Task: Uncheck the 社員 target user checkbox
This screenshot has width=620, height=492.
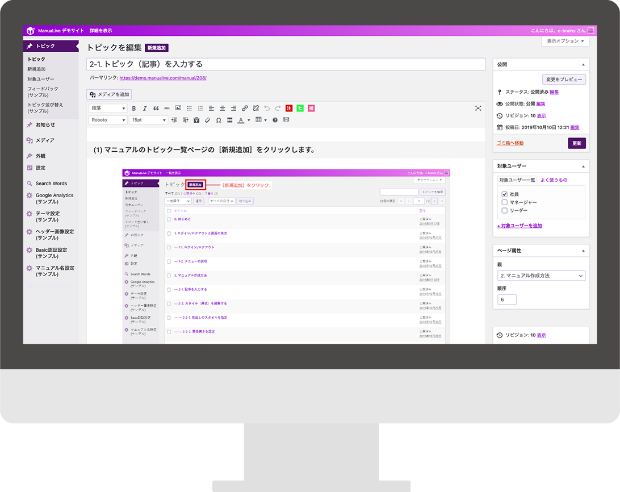Action: [506, 193]
